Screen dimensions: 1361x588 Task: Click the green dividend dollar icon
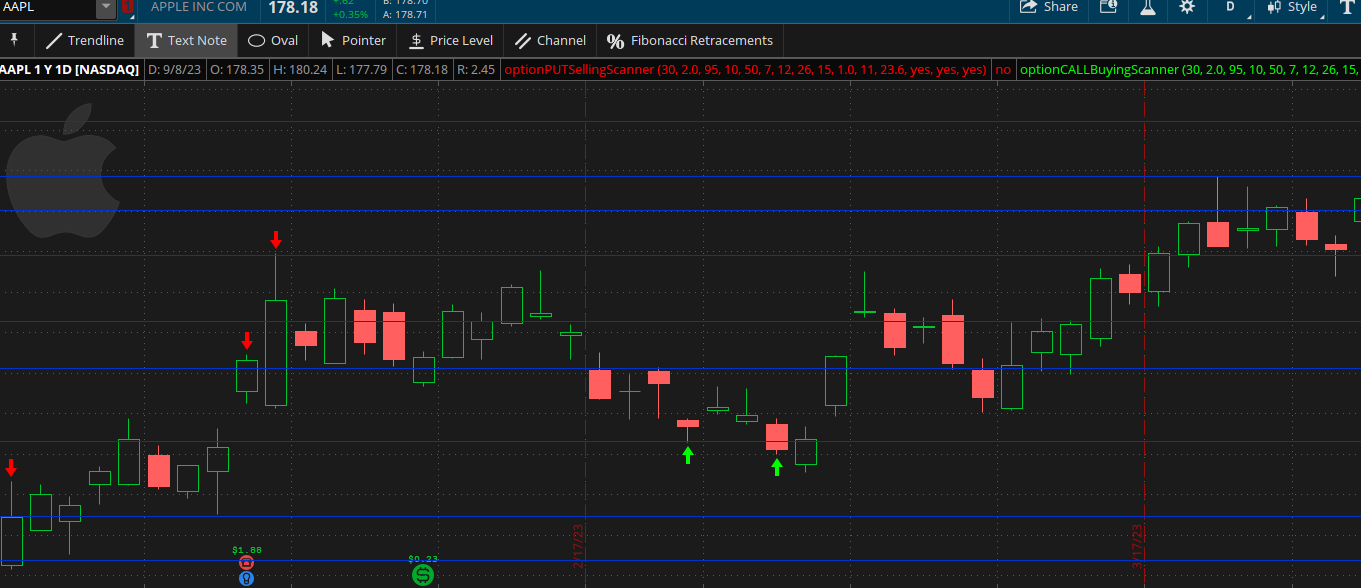(x=423, y=575)
